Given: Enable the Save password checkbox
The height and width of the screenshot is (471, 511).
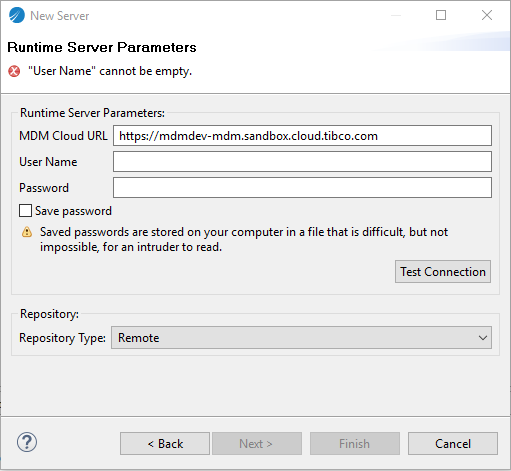Looking at the screenshot, I should tap(25, 211).
